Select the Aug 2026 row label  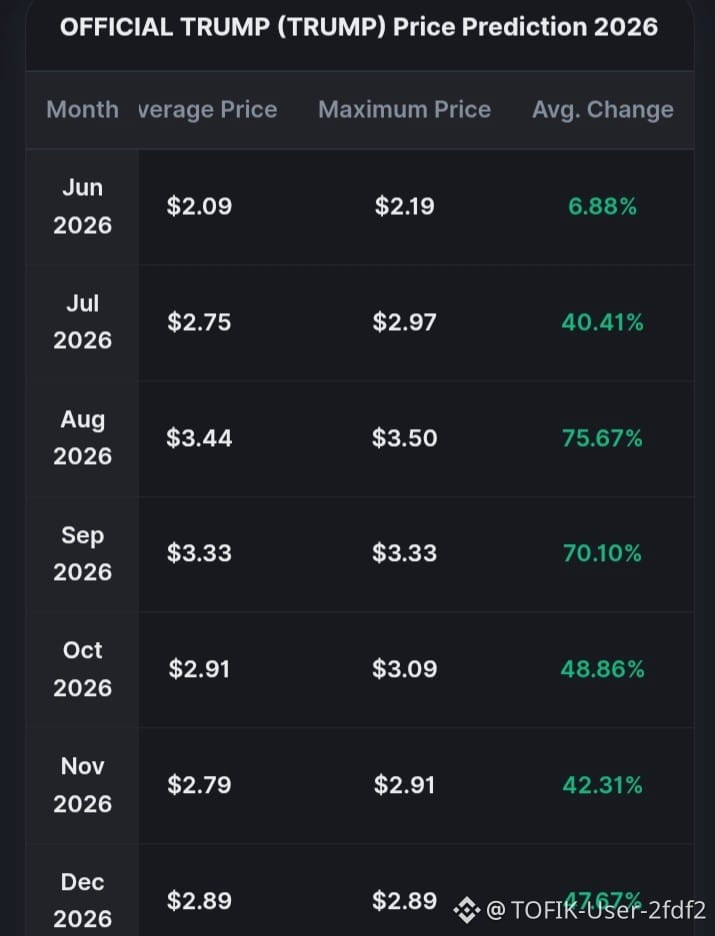[x=82, y=438]
